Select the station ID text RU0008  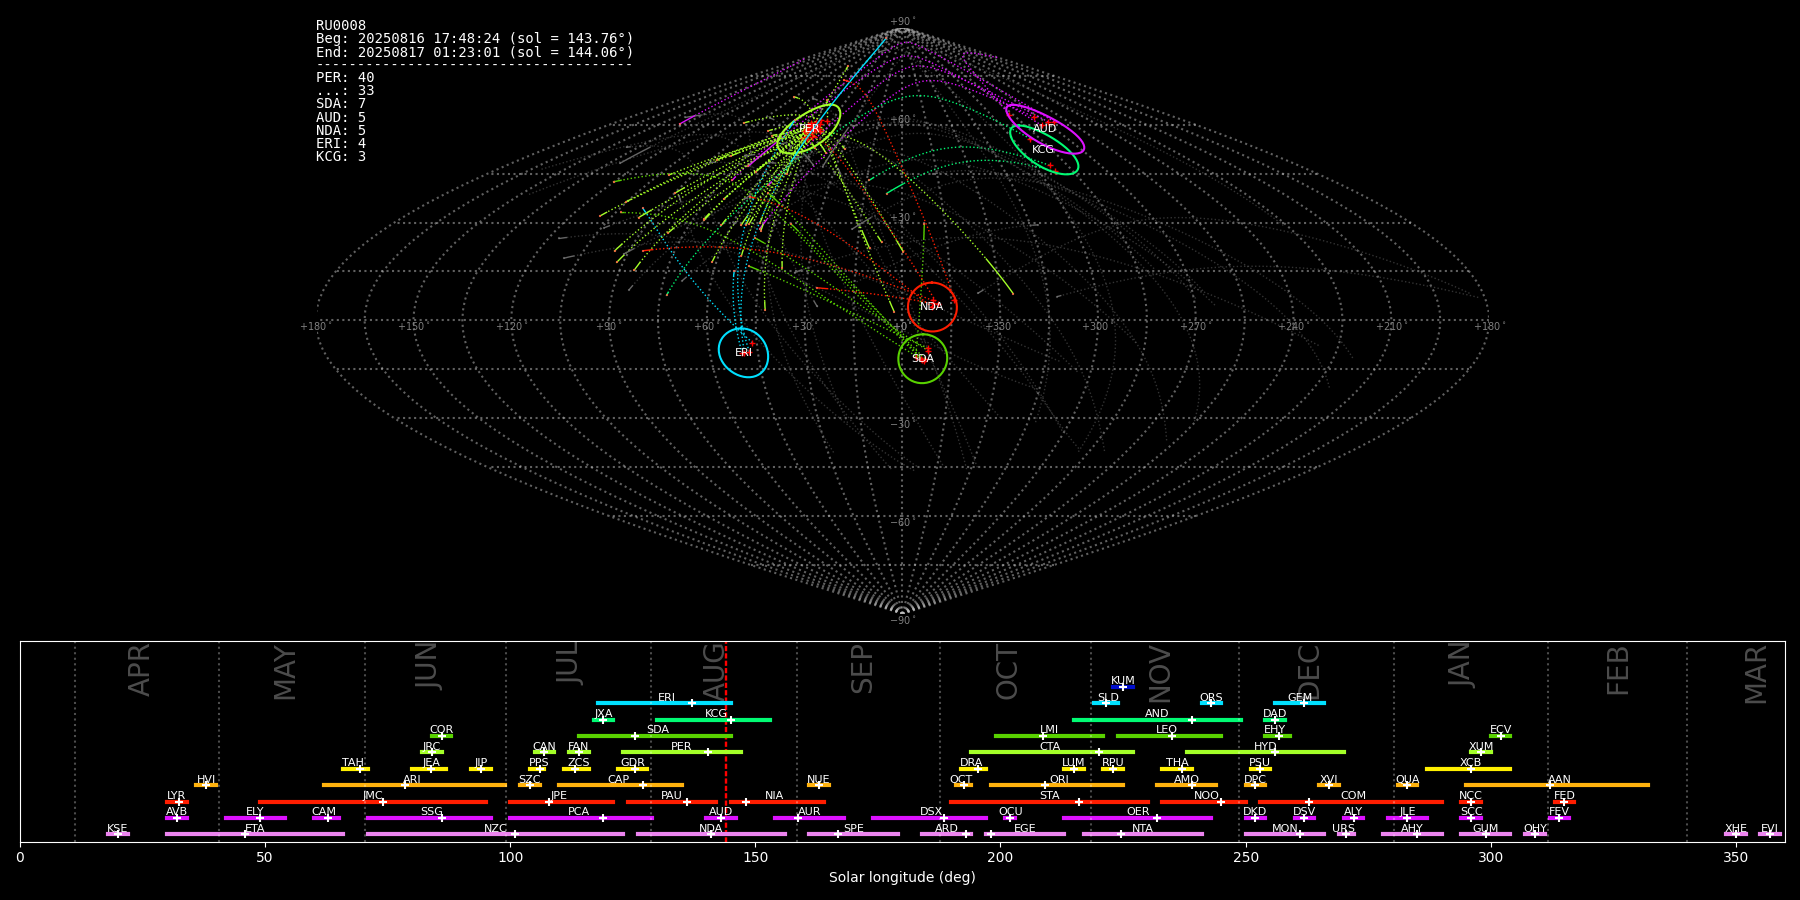[341, 26]
